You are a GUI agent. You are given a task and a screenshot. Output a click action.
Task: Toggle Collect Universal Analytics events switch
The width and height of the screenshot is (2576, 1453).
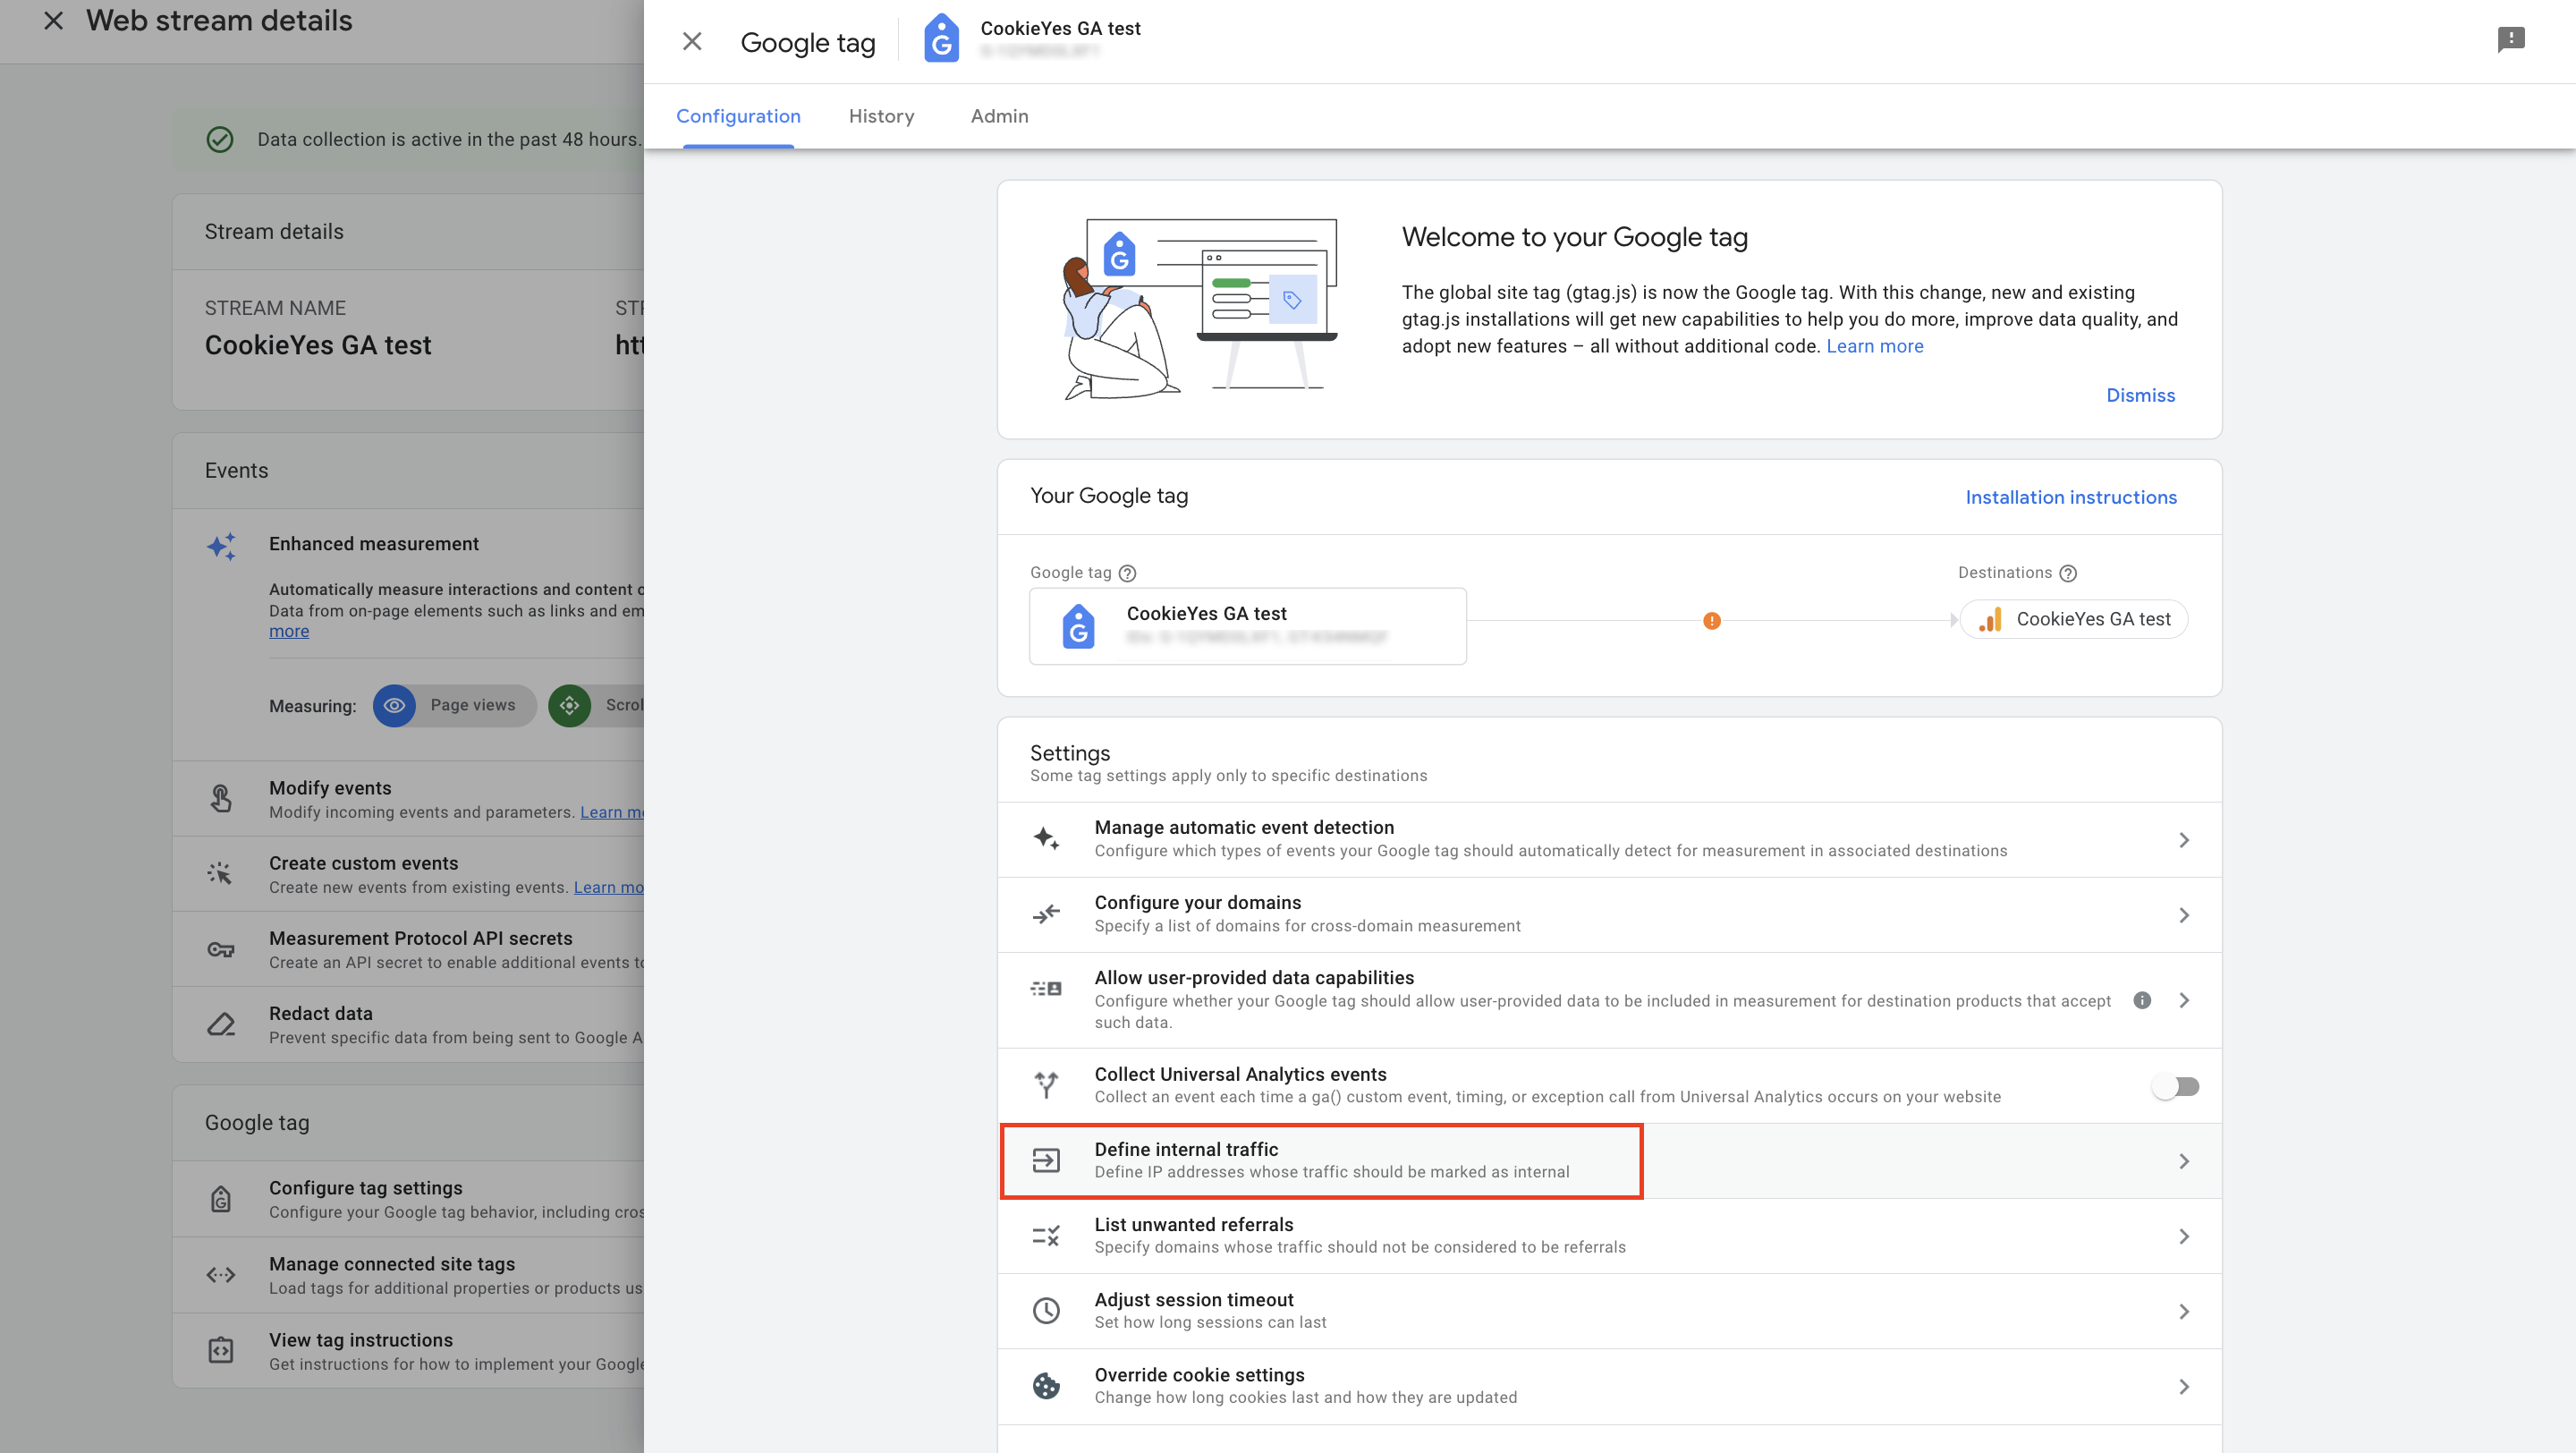click(x=2176, y=1086)
